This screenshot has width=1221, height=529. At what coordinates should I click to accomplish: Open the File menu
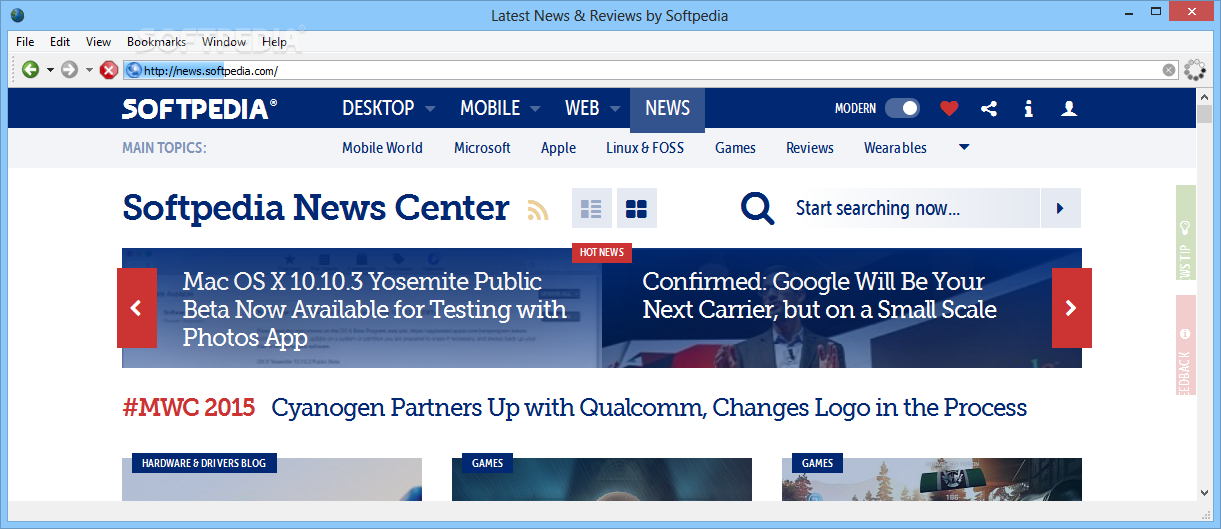click(x=25, y=42)
